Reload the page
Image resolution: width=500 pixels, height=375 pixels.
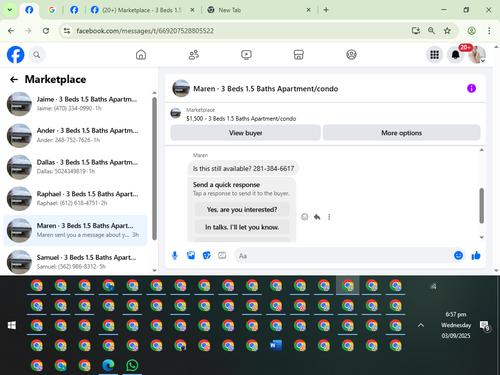[46, 31]
